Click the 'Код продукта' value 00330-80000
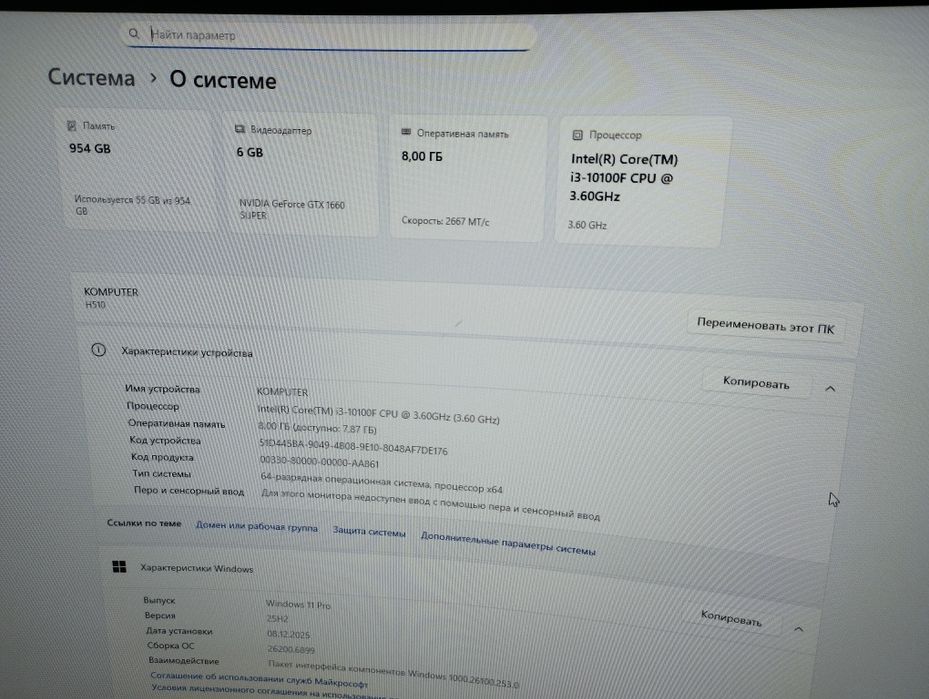The height and width of the screenshot is (699, 929). pos(319,461)
